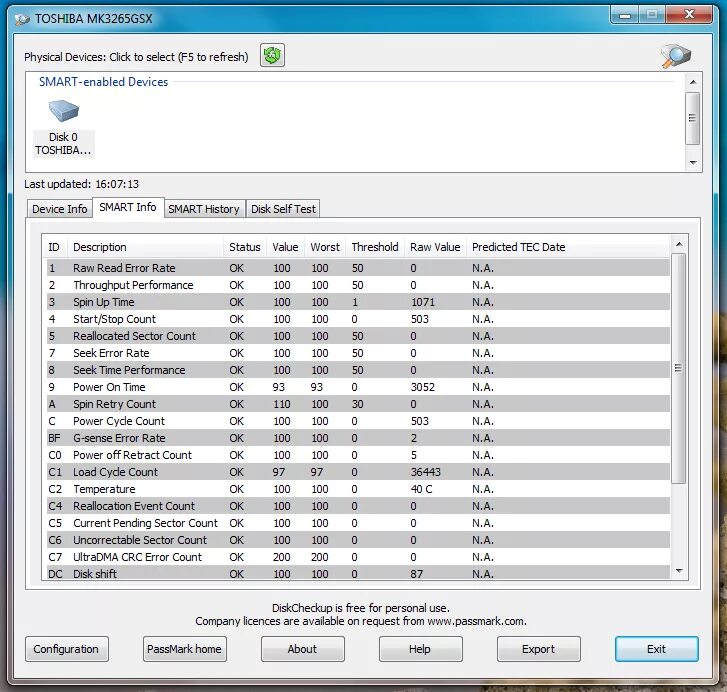Click the SMART table scroll up arrow
Image resolution: width=727 pixels, height=692 pixels.
coord(679,244)
